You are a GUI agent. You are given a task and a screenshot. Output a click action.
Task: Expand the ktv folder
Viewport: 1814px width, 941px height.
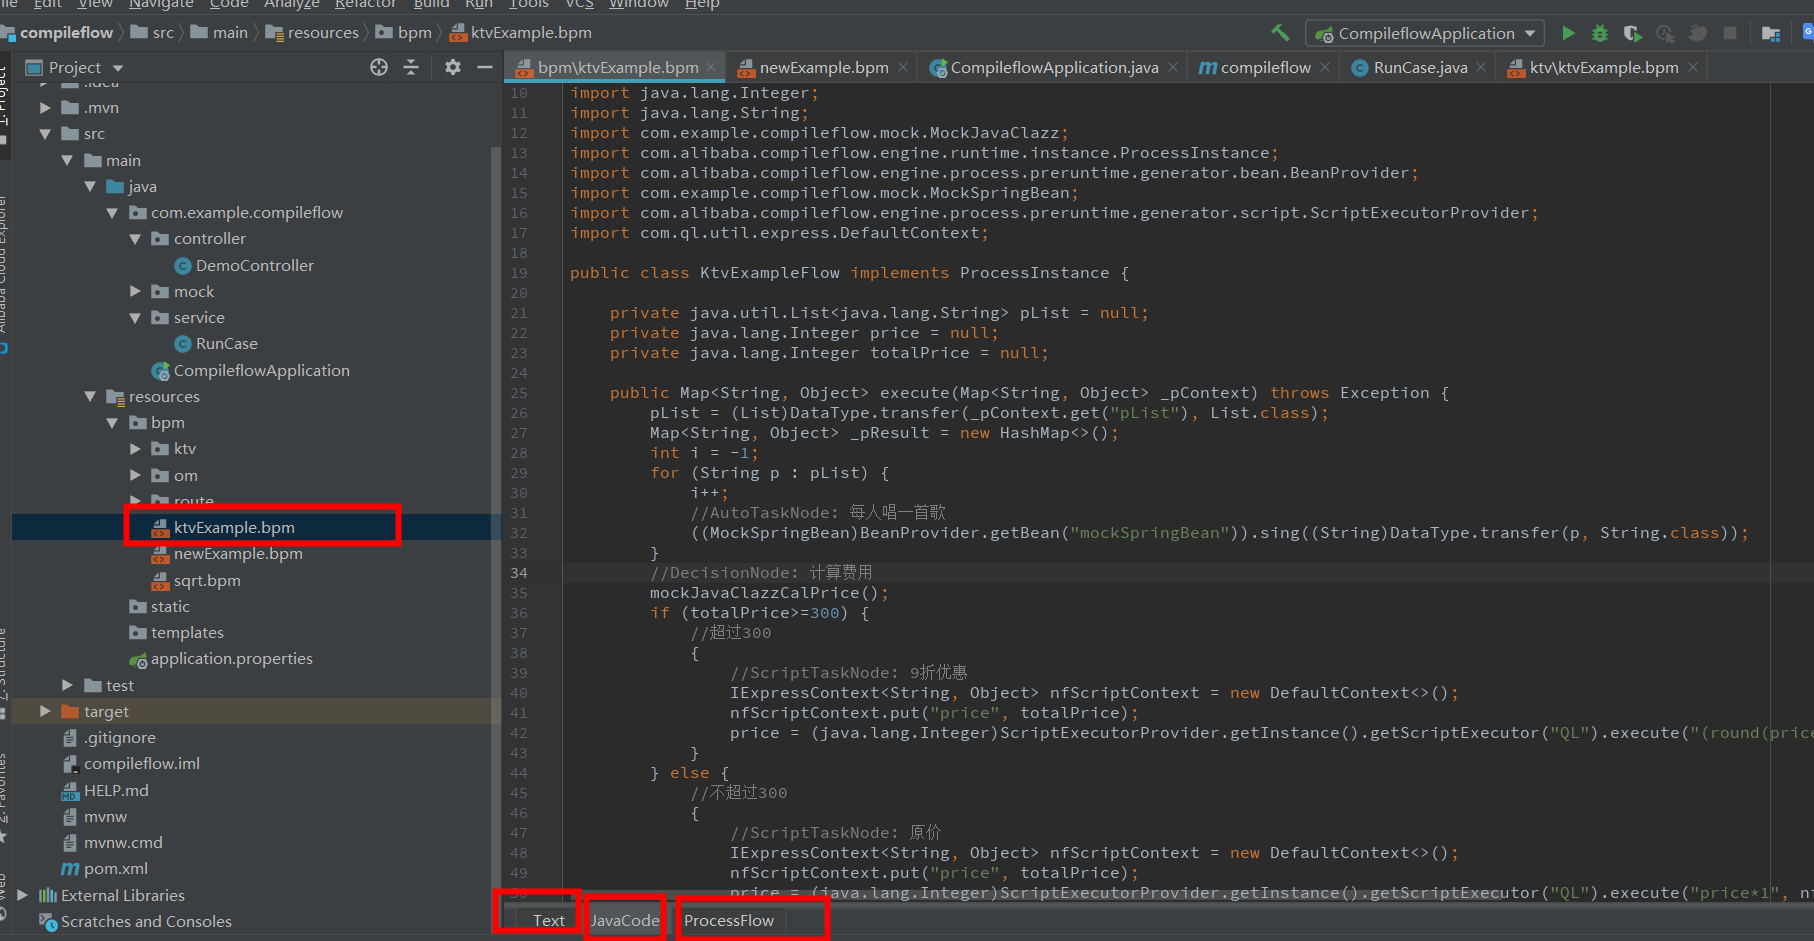coord(135,448)
